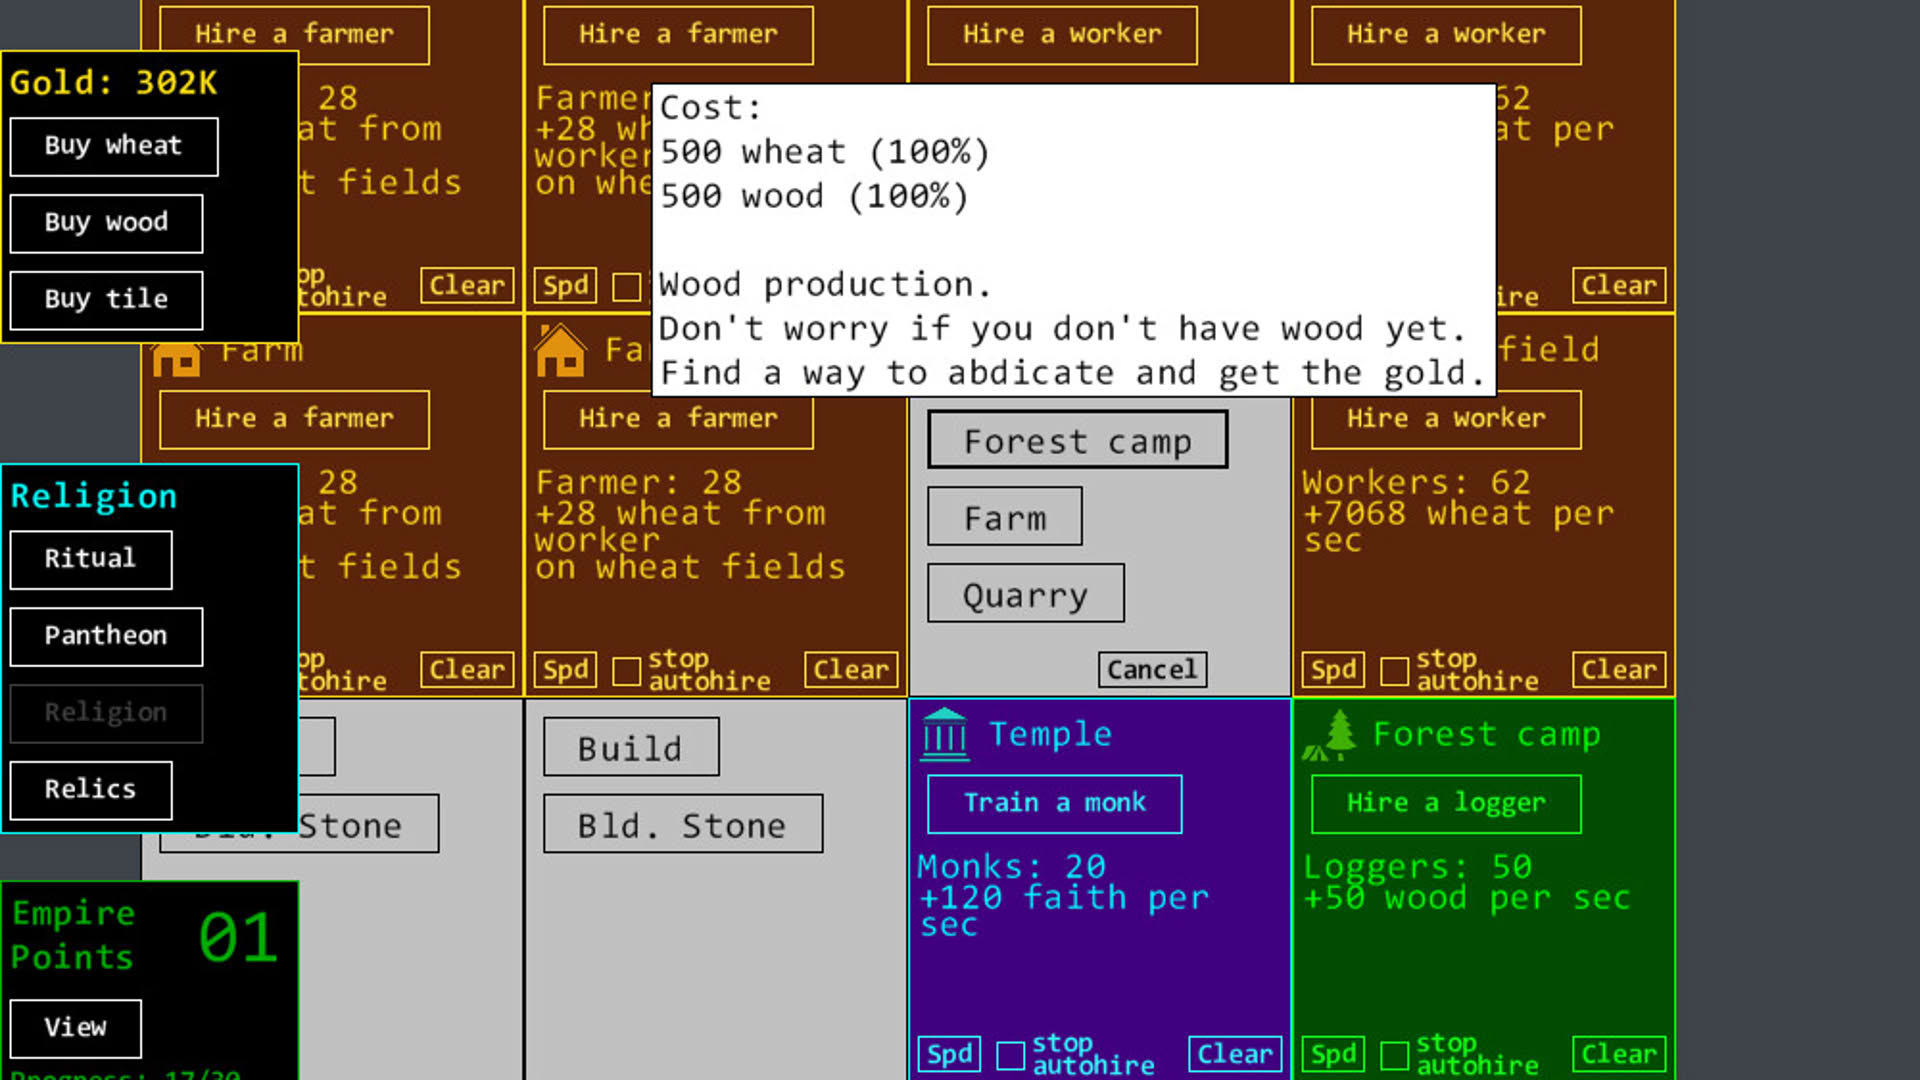
Task: Hire a farmer on left middle farm tile
Action: click(x=294, y=419)
